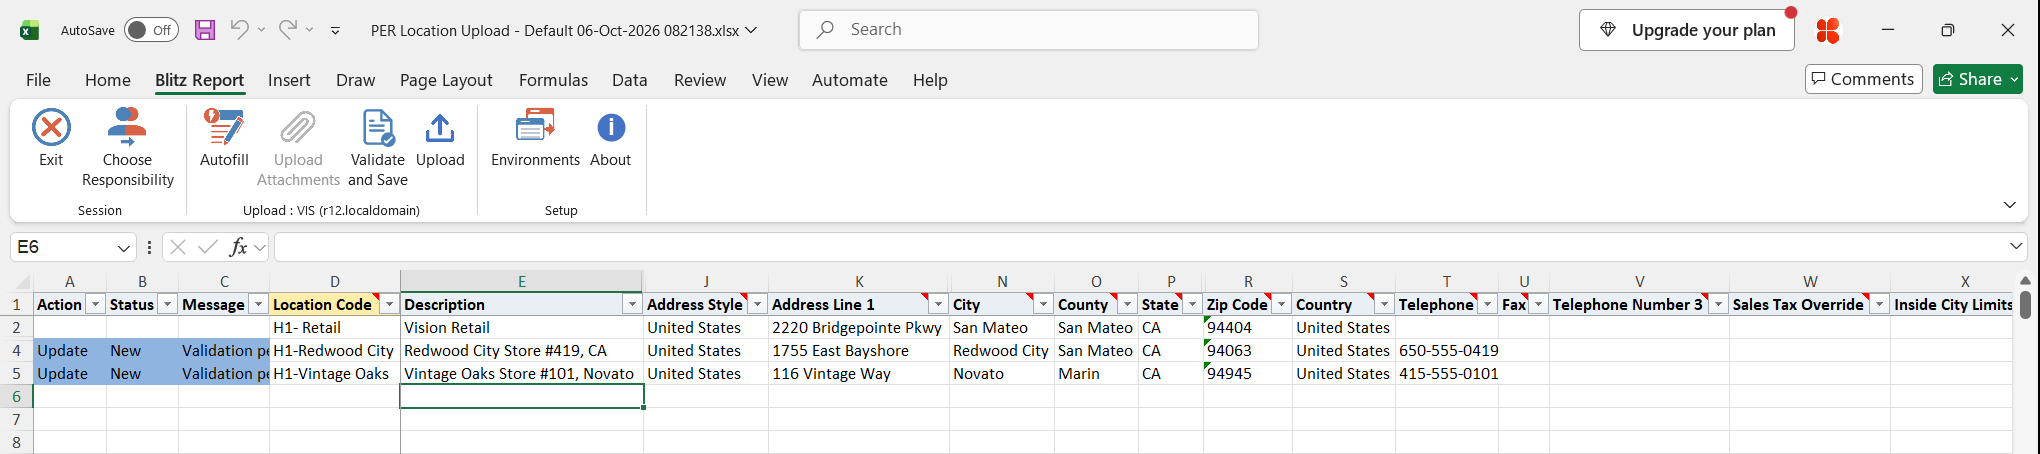2040x454 pixels.
Task: Open the file name dropdown chevron
Action: click(x=751, y=30)
